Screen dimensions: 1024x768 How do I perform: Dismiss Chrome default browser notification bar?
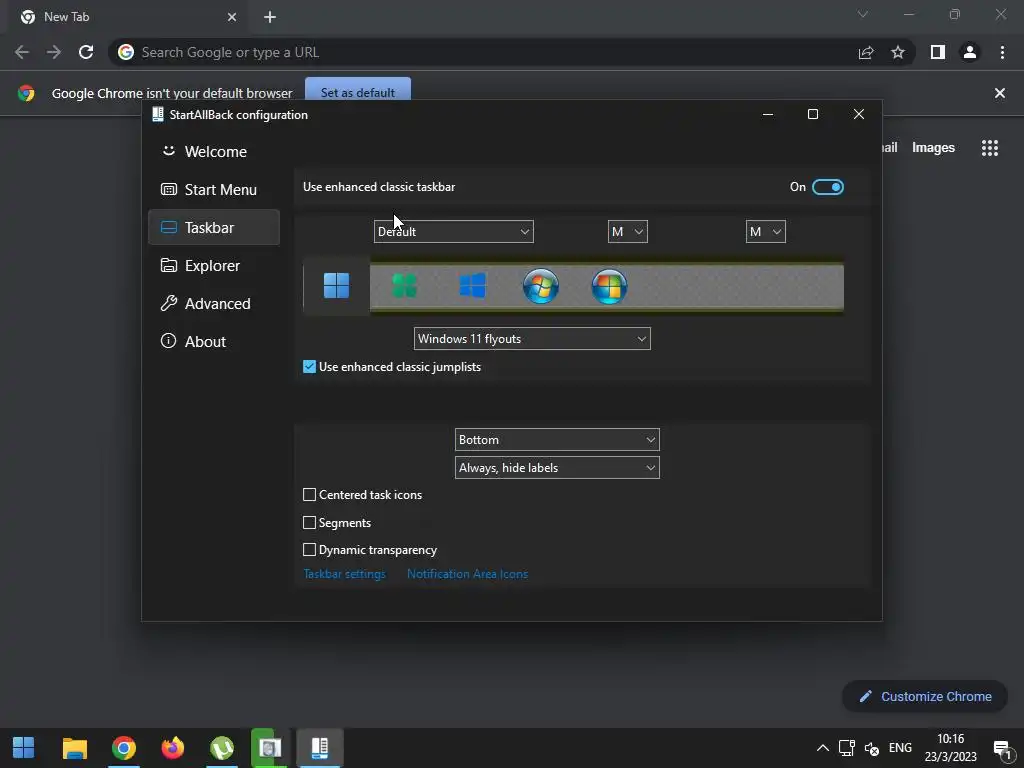coord(1000,93)
